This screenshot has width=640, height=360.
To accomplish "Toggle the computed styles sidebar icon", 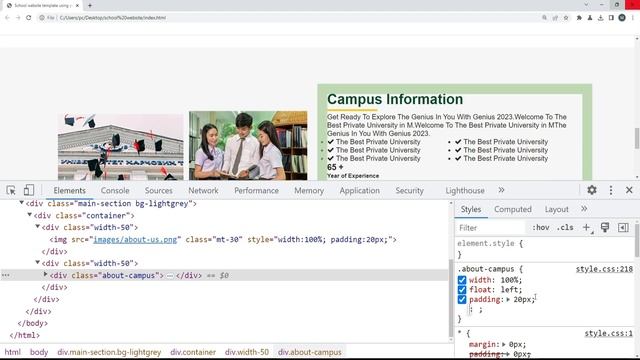I will tap(623, 228).
